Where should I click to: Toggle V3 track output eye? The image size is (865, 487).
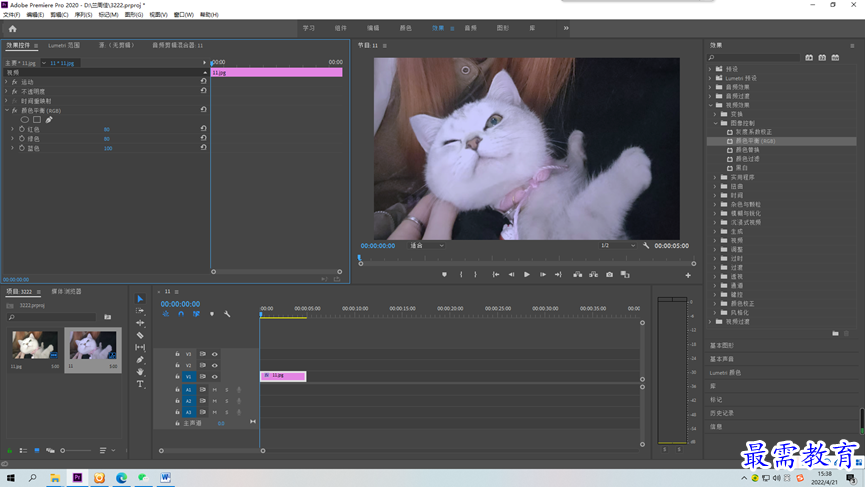215,354
